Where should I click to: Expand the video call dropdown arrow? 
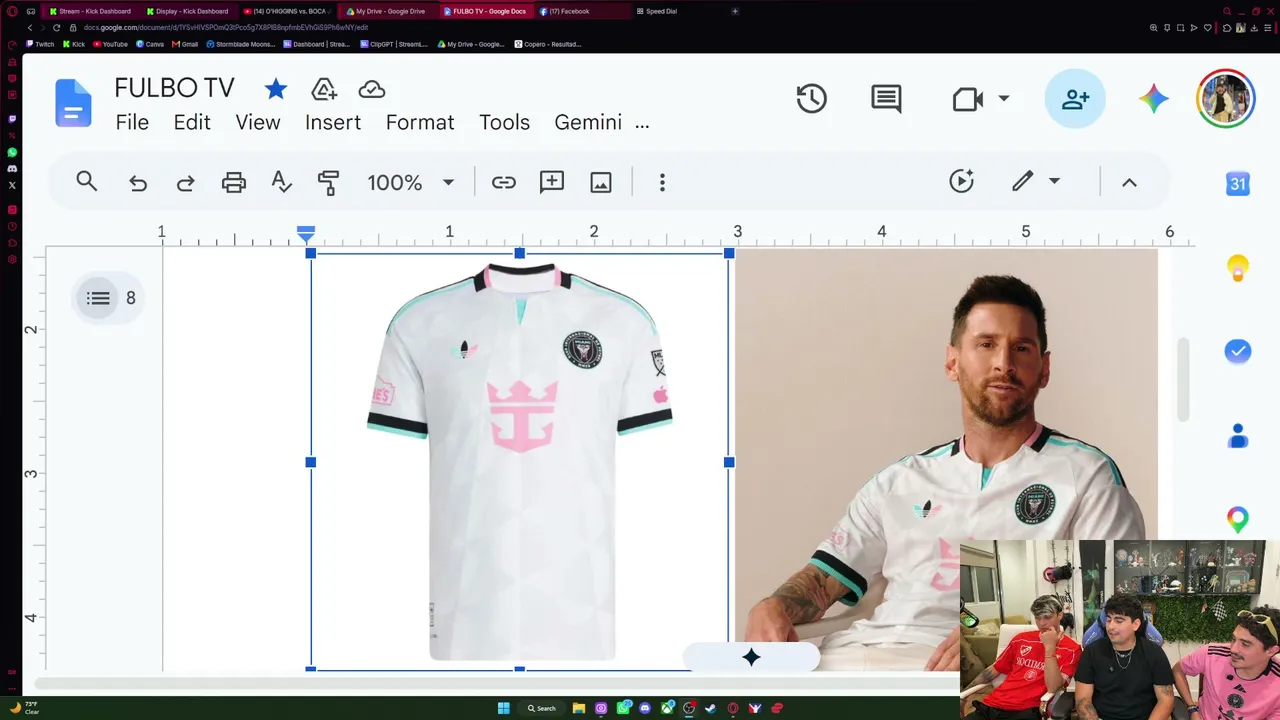click(1004, 99)
